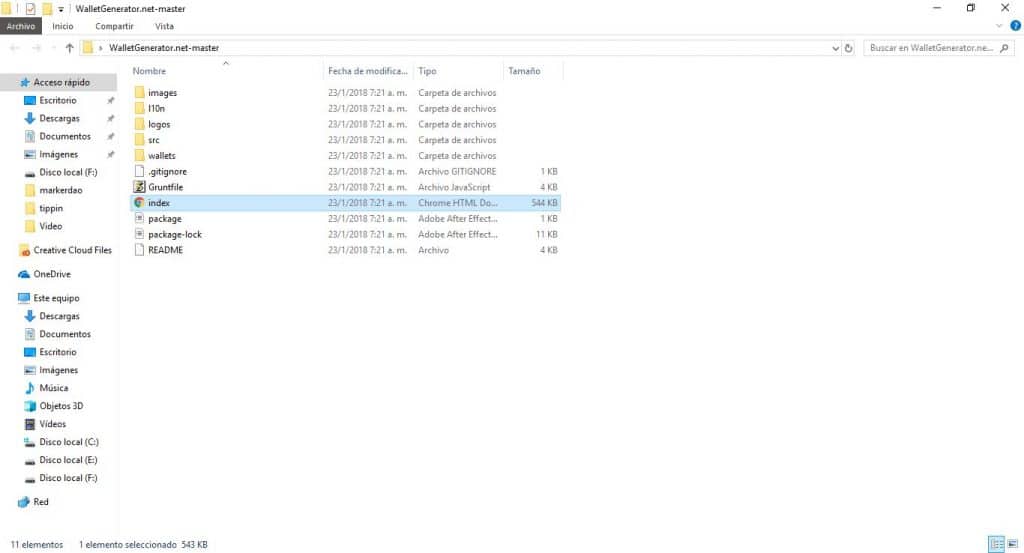Go back using the back arrow
1024x553 pixels.
14,48
